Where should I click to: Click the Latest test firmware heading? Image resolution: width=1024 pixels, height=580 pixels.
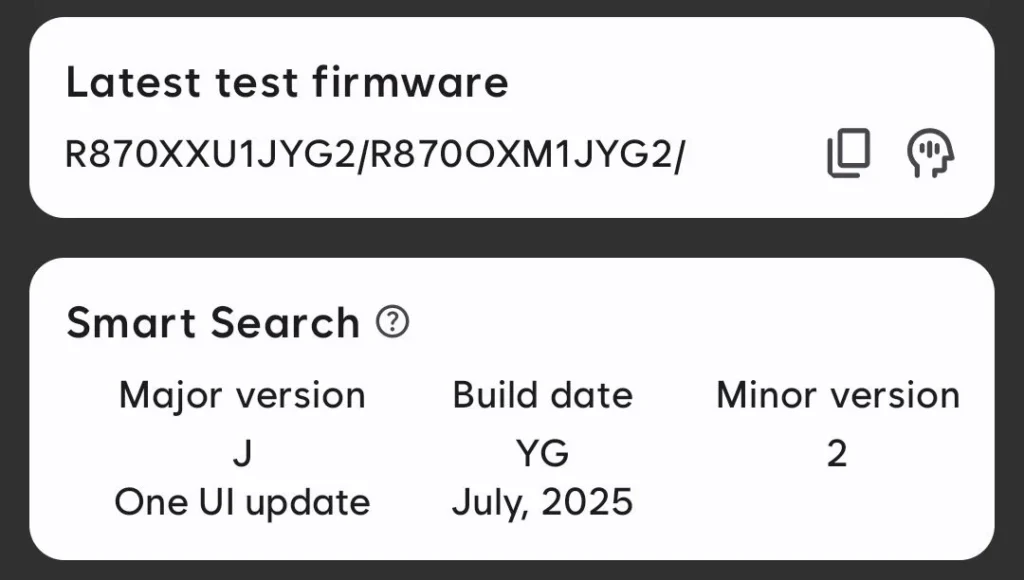(287, 82)
